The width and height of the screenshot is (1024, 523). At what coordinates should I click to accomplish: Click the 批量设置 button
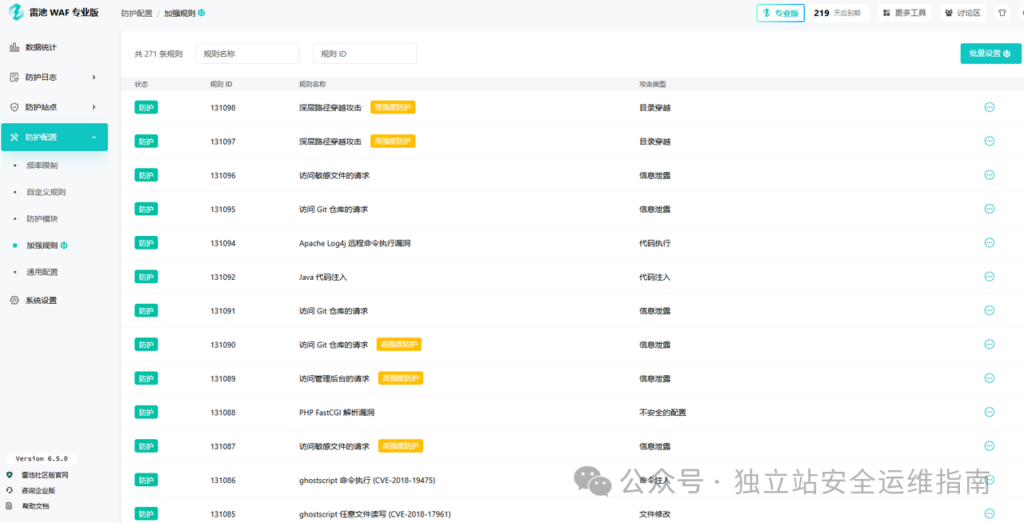click(991, 54)
